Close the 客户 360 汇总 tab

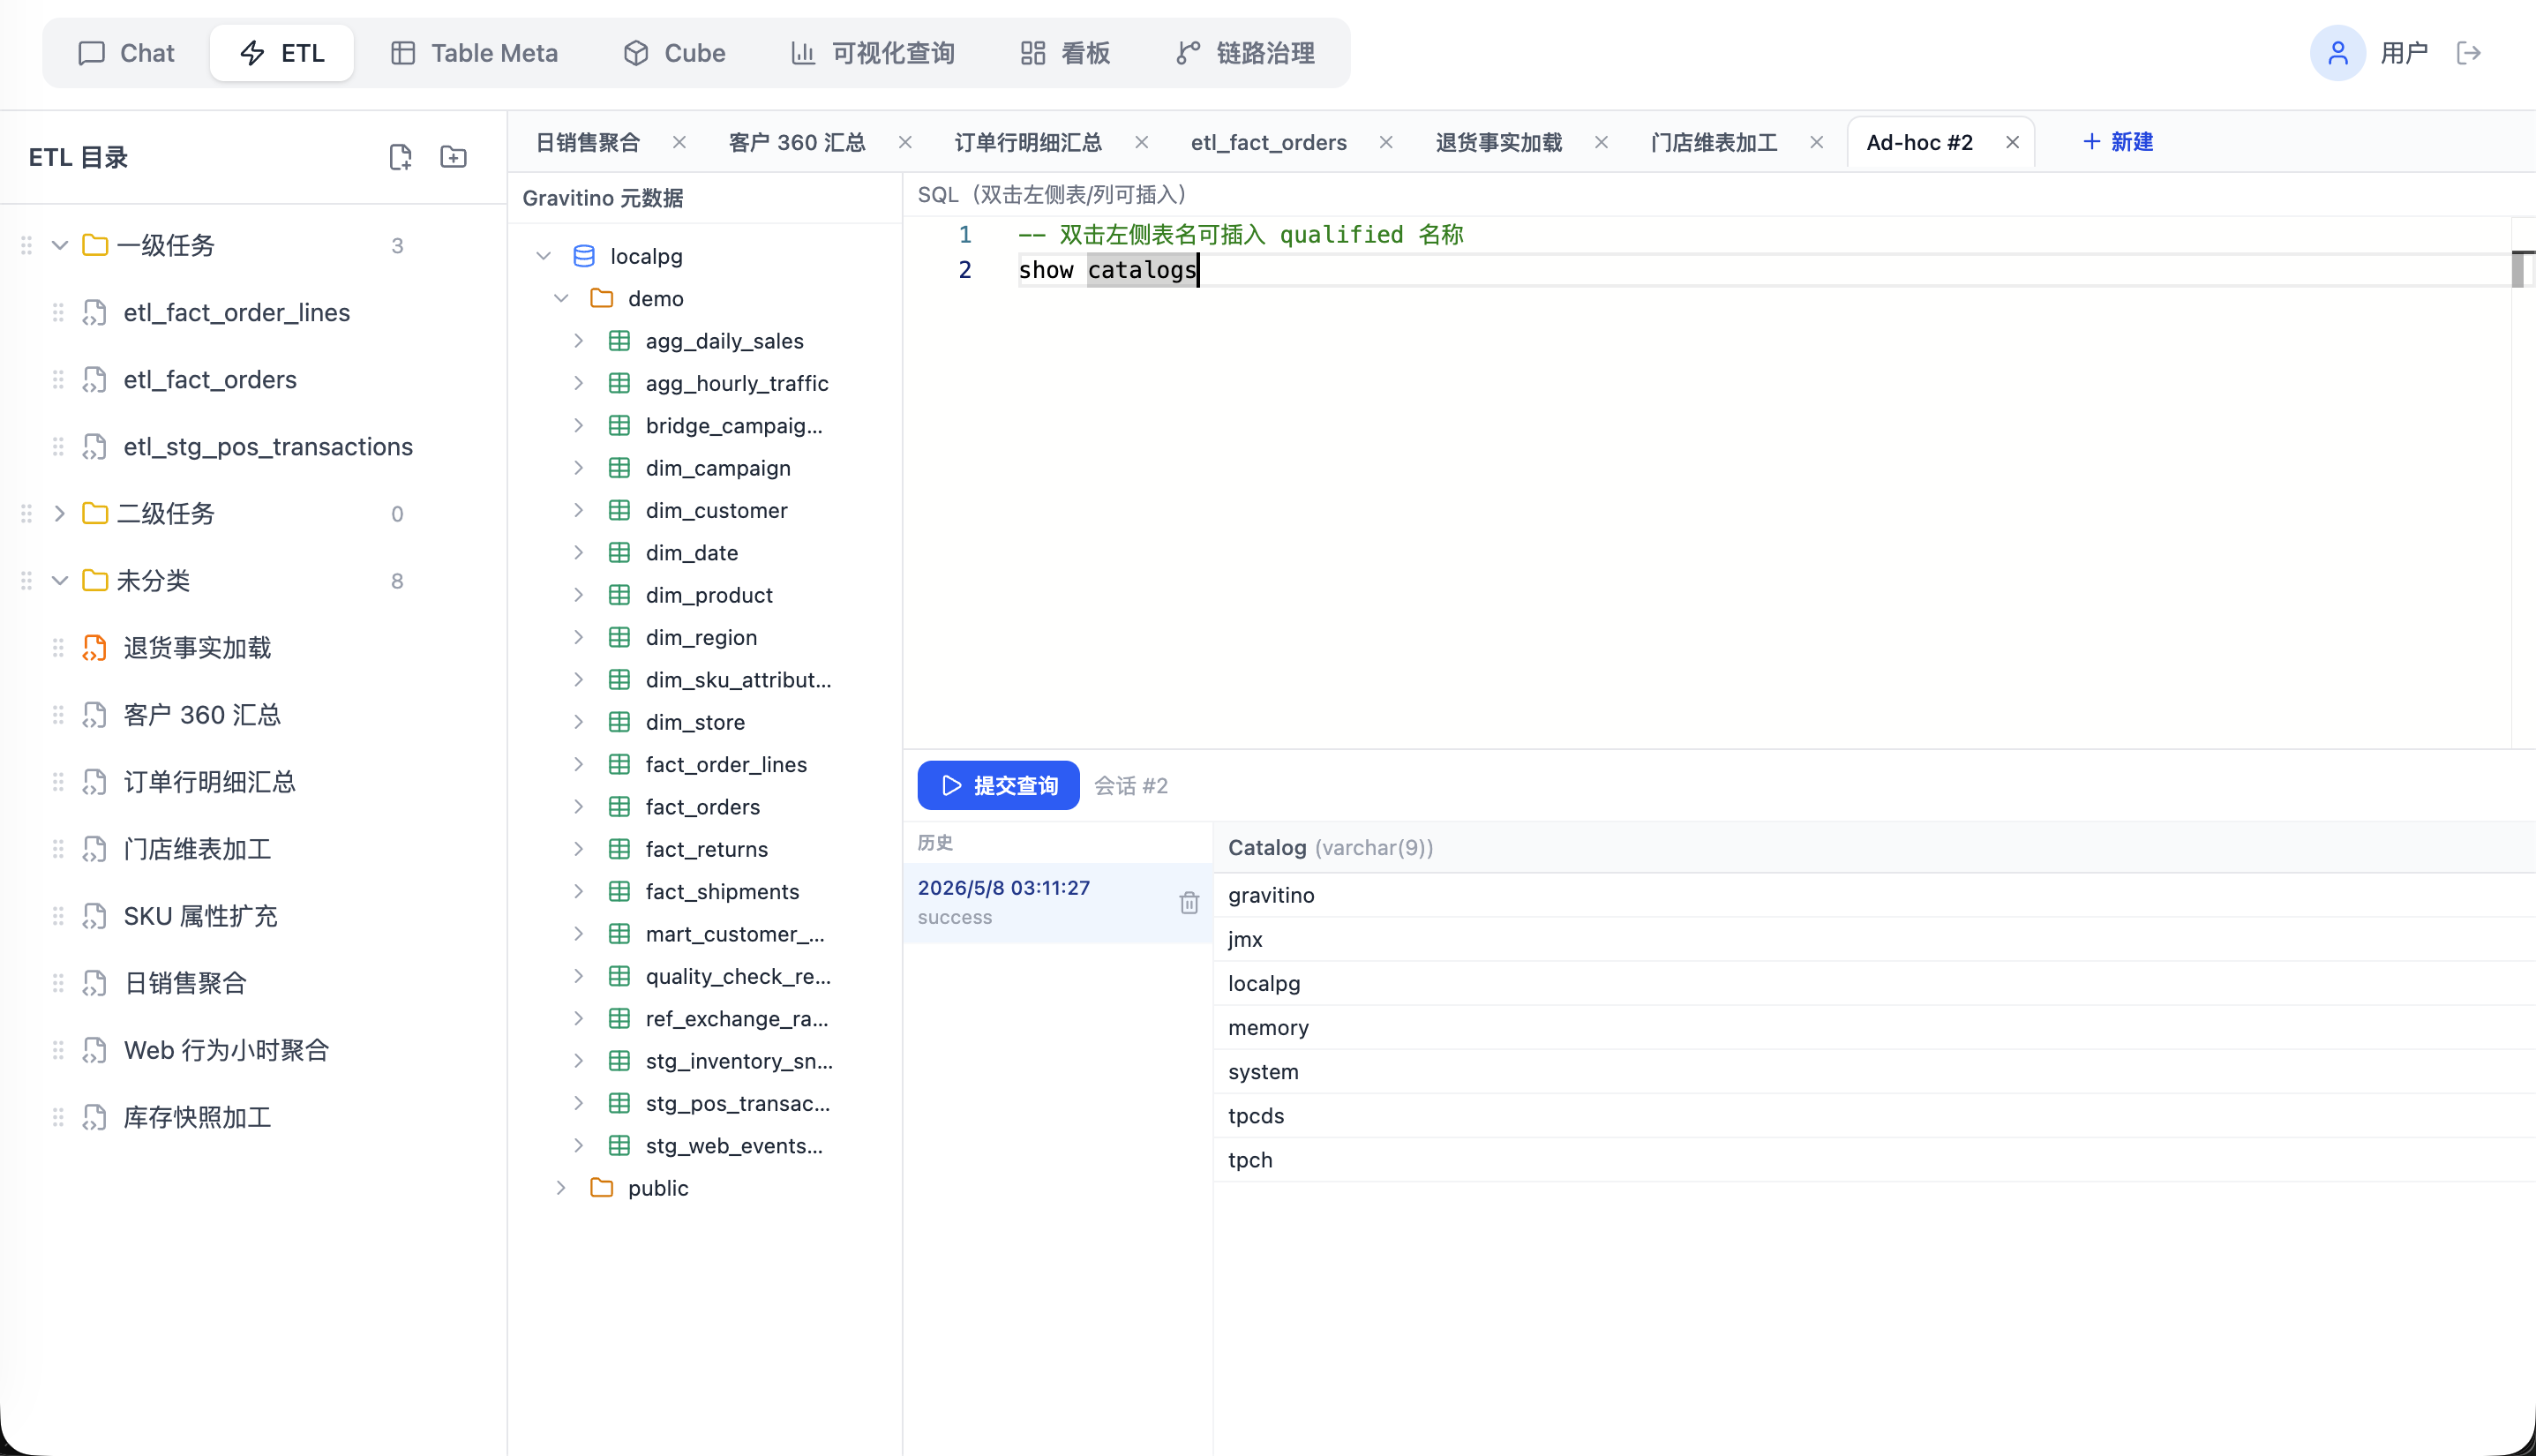[905, 142]
